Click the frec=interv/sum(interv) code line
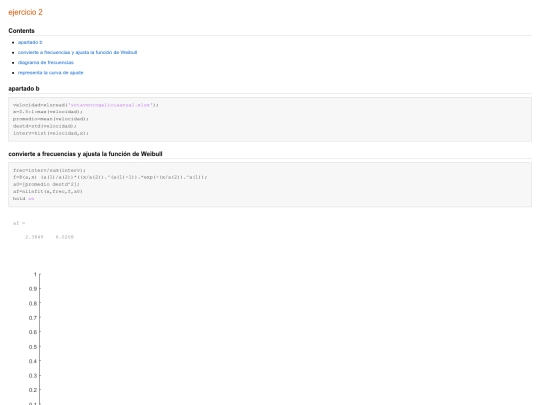540x405 pixels. coord(49,170)
